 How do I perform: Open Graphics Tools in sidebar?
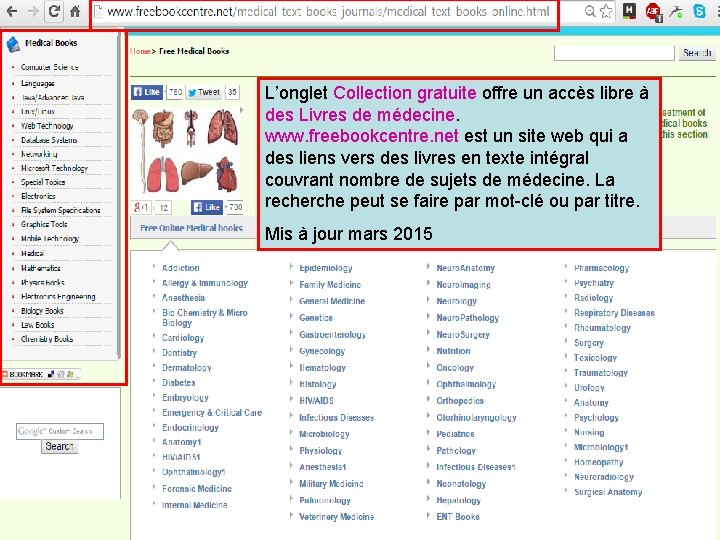tap(44, 224)
